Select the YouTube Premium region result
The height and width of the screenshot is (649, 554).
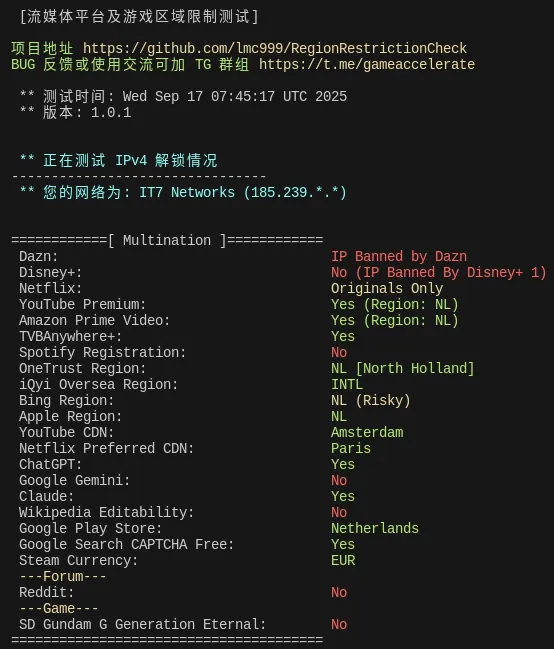coord(395,304)
